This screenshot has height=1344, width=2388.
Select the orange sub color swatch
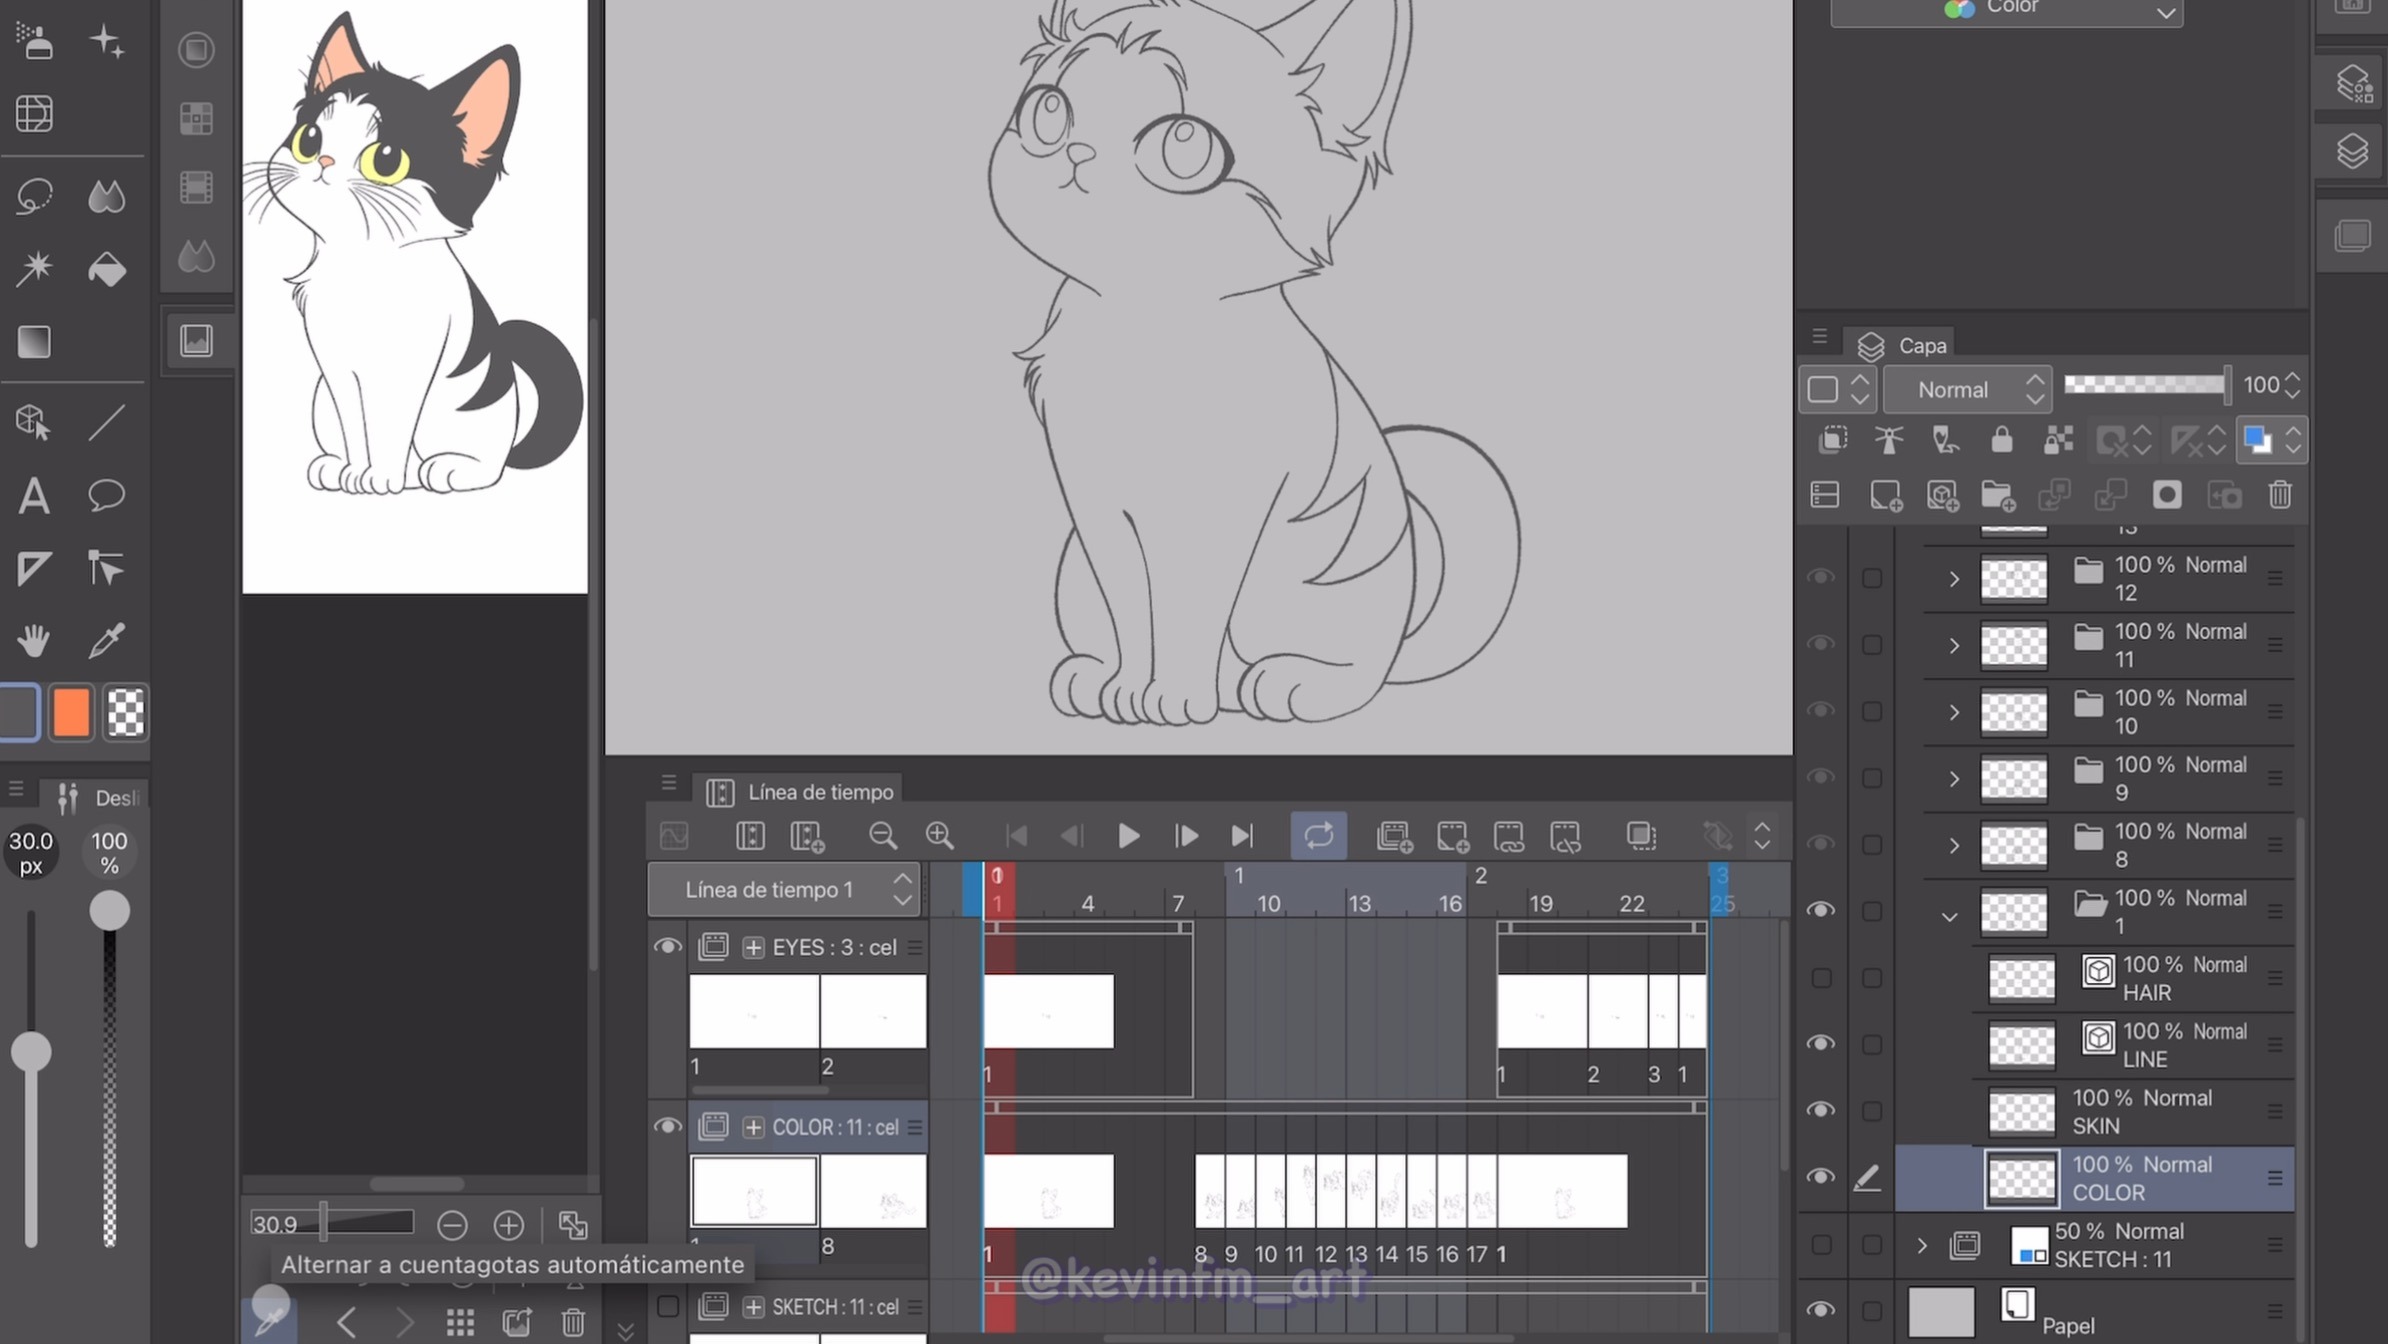pos(71,713)
